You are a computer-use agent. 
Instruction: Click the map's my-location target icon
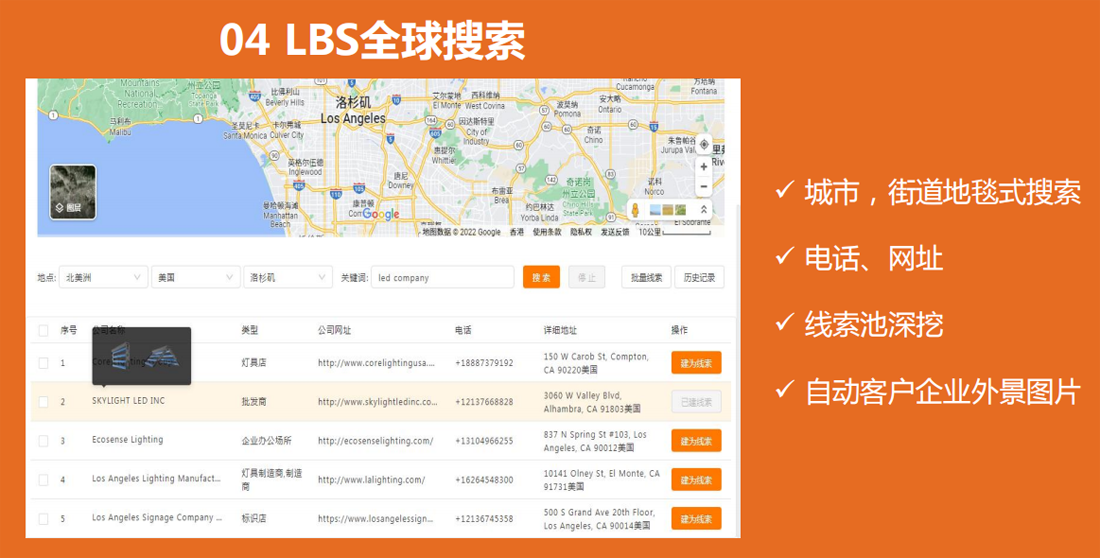coord(703,145)
